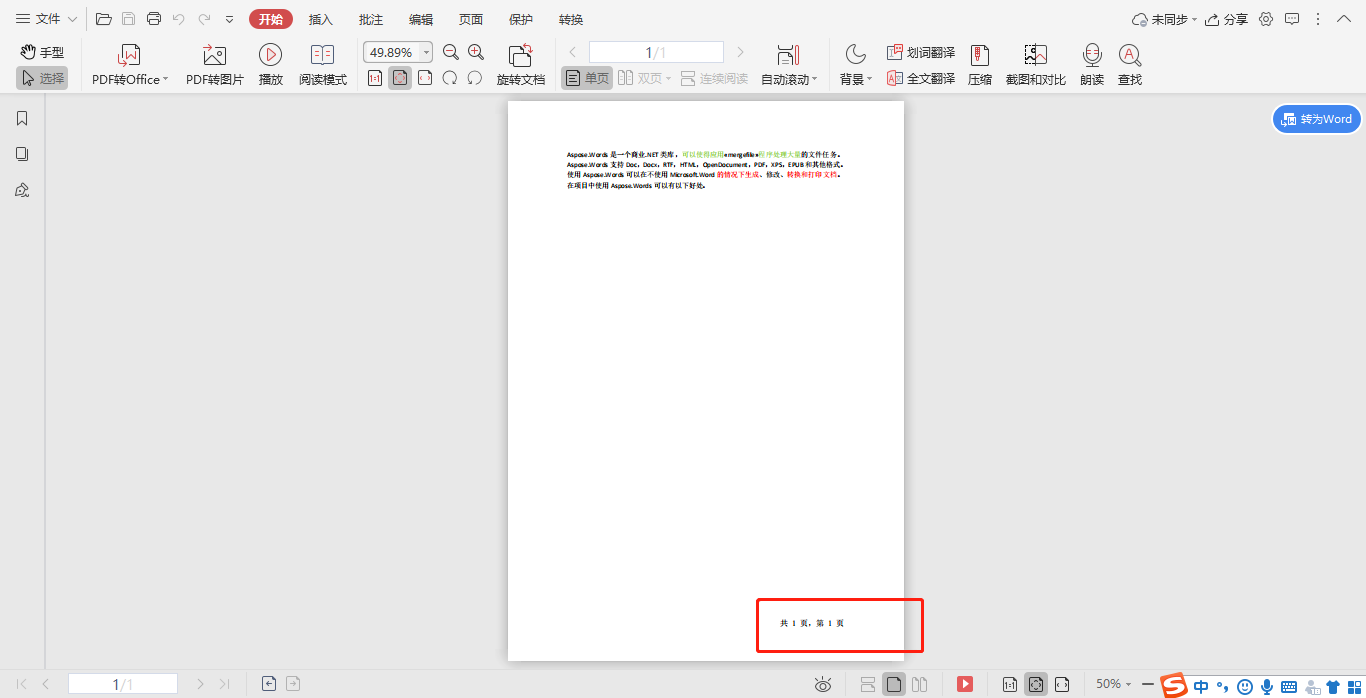Click the status bar fit width icon
Image resolution: width=1366 pixels, height=698 pixels.
pos(1062,684)
